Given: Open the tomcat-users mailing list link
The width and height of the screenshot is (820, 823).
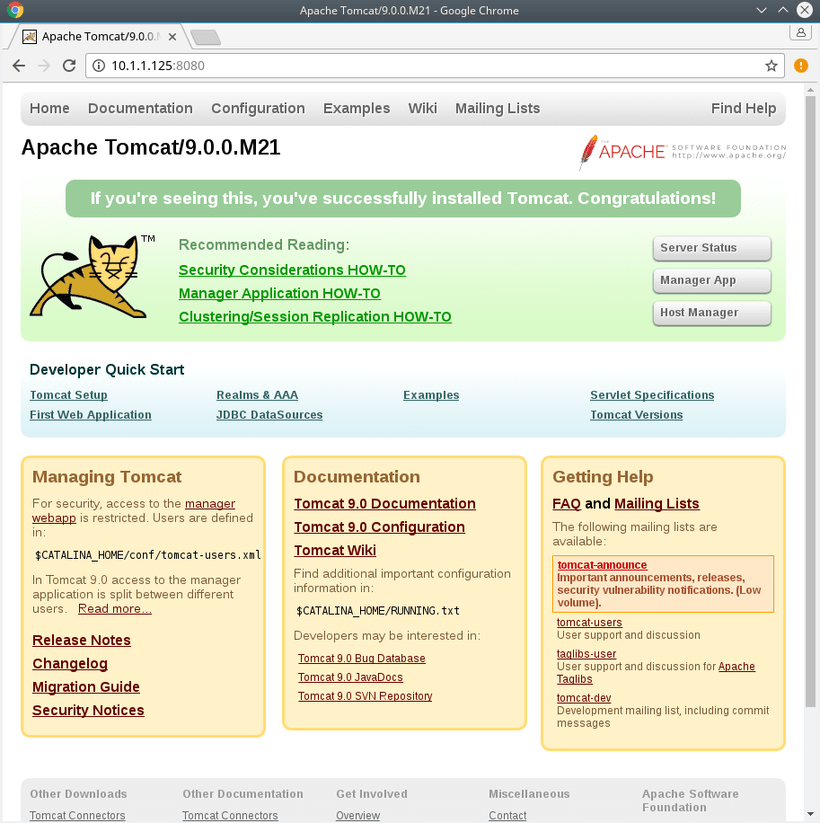Looking at the screenshot, I should coord(590,622).
